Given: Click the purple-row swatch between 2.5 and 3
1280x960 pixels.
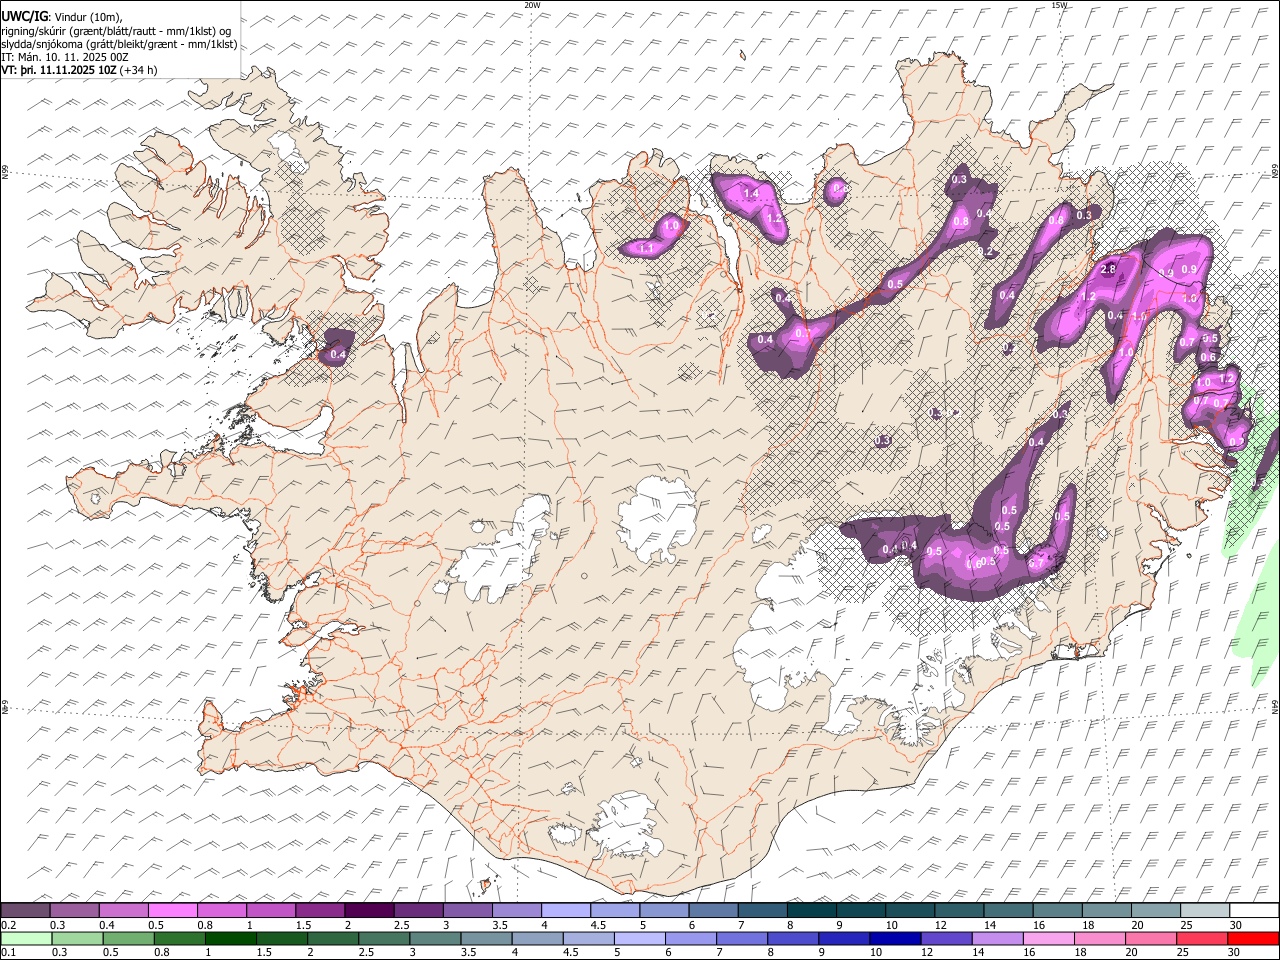Looking at the screenshot, I should (x=418, y=910).
